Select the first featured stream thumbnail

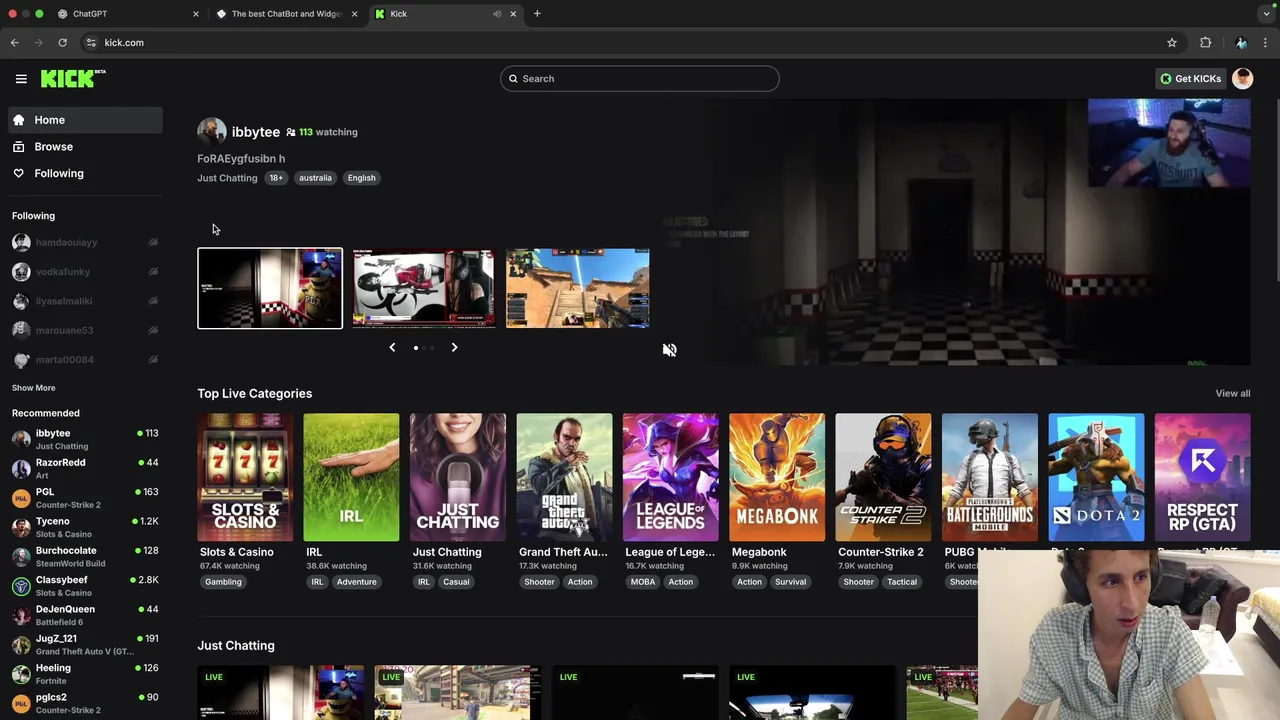[x=270, y=288]
